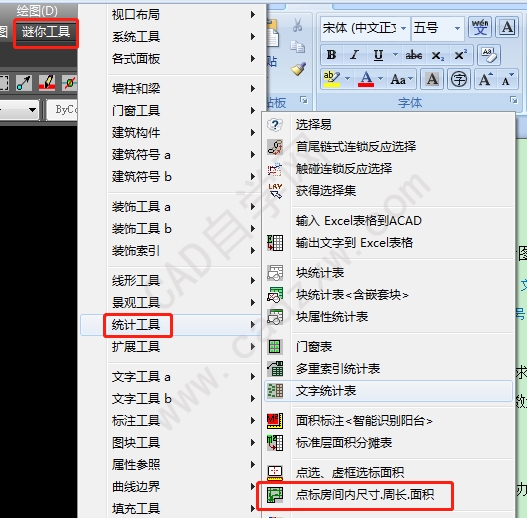Click the cut scissors icon
Image resolution: width=527 pixels, height=518 pixels.
(x=297, y=26)
